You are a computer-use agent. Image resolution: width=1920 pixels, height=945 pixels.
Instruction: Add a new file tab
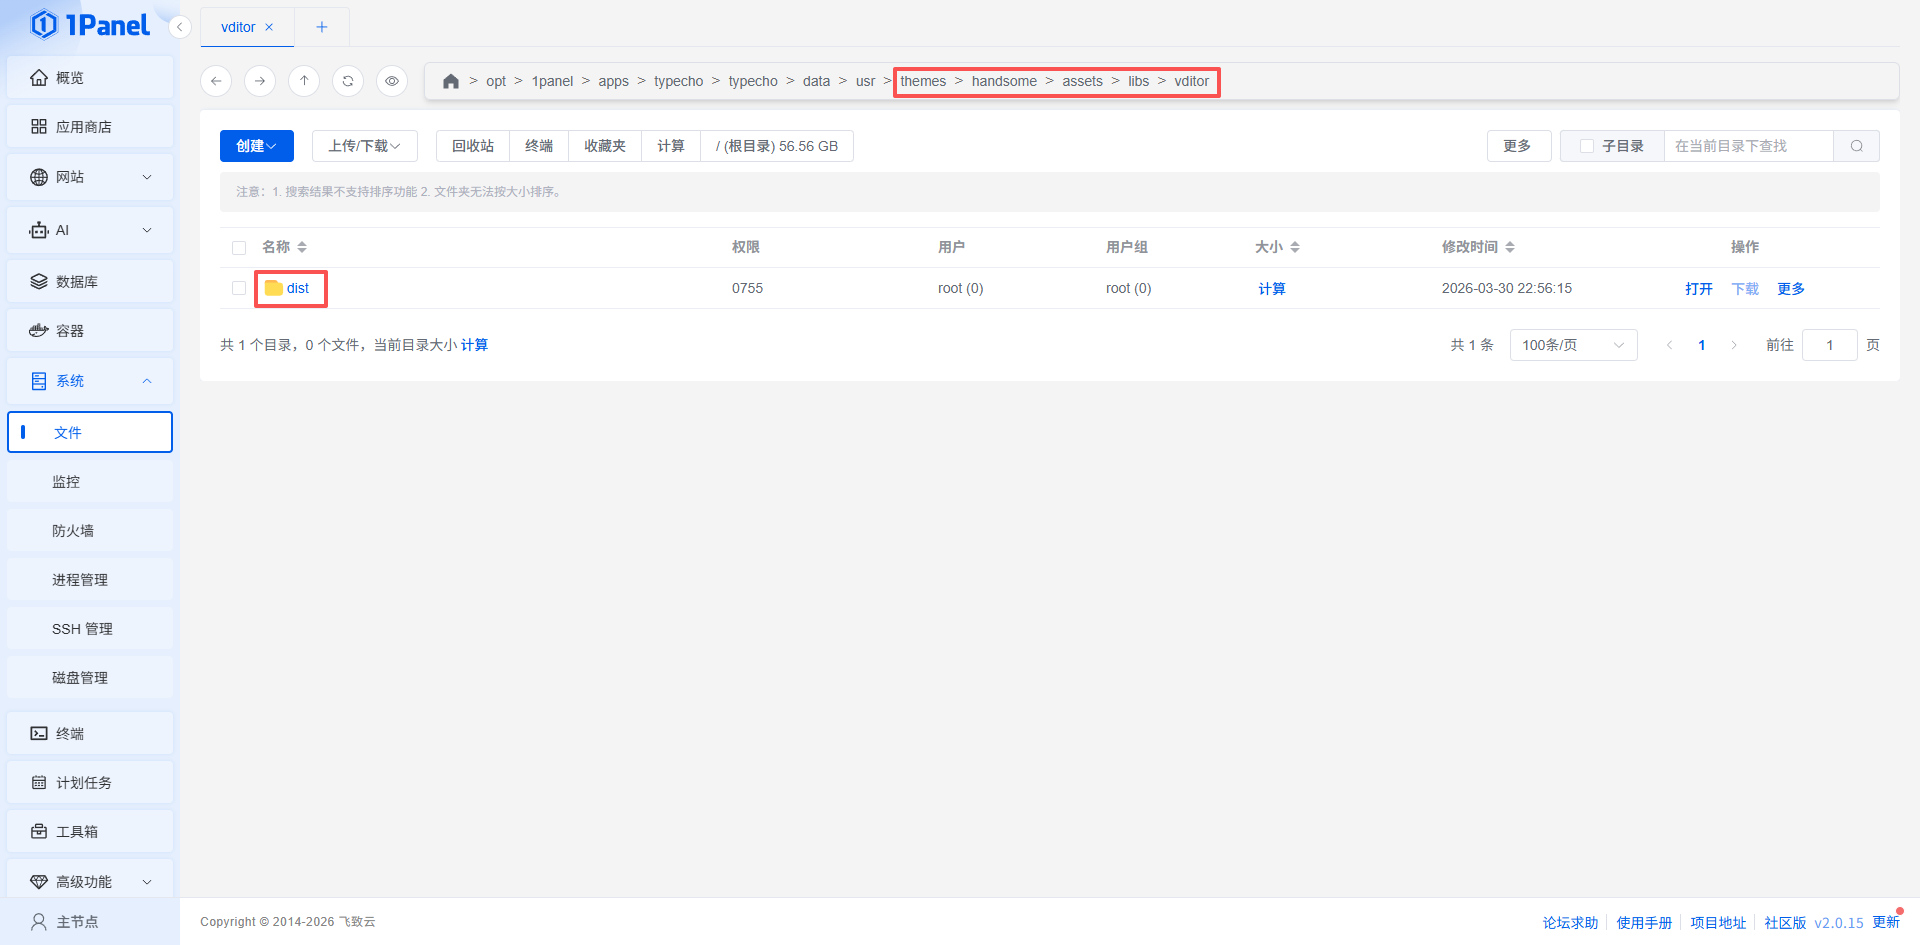(322, 27)
